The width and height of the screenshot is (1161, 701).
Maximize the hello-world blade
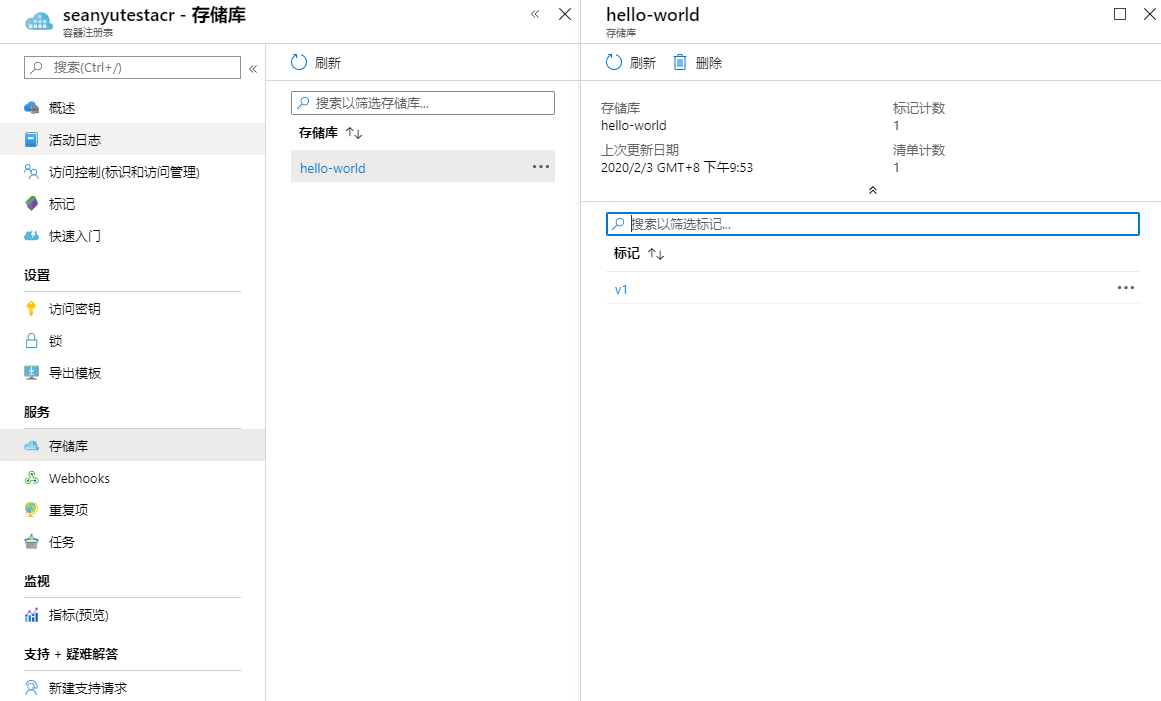pos(1120,14)
